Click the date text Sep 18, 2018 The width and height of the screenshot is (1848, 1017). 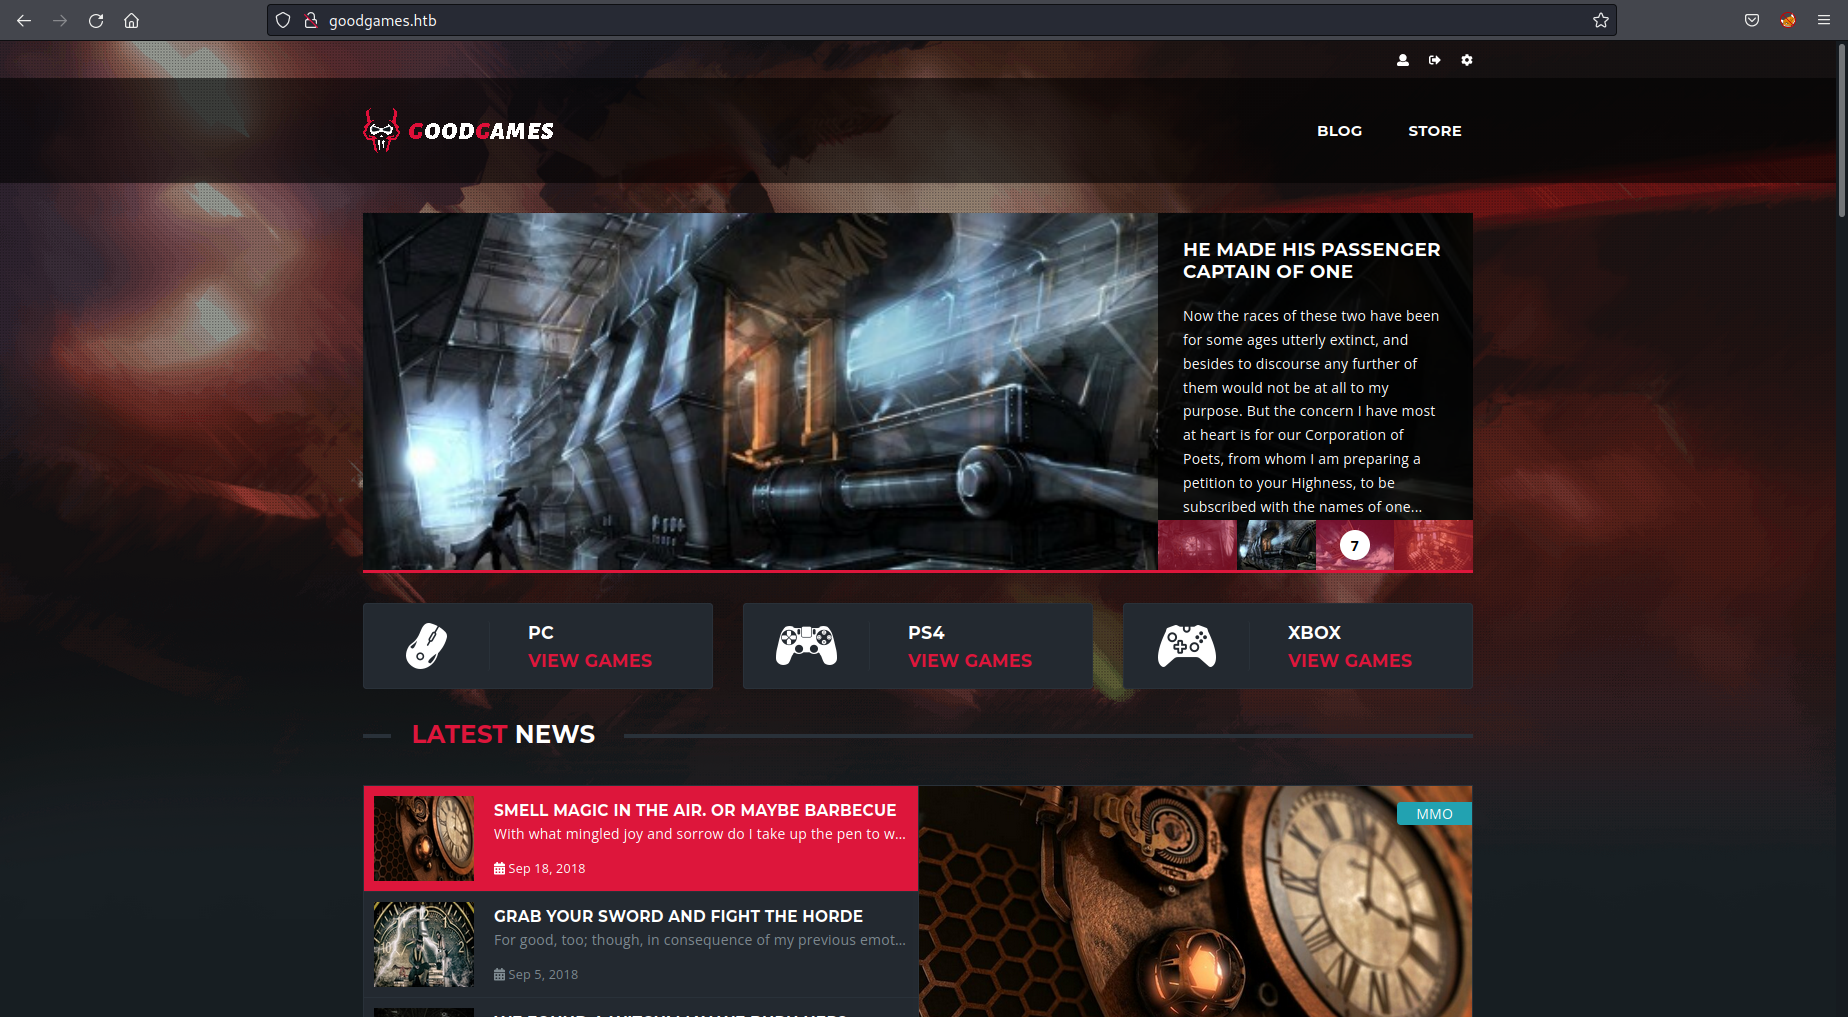pos(547,869)
